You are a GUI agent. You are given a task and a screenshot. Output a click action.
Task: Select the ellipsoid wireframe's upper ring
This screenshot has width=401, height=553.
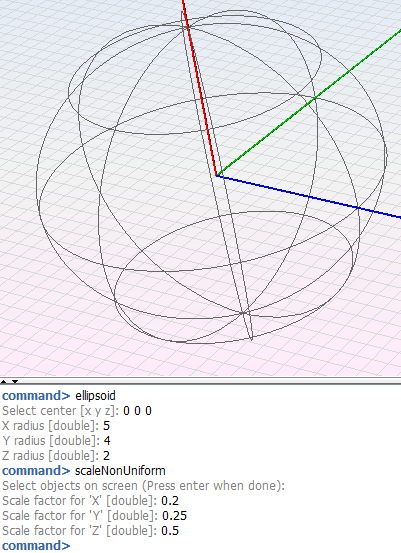68,92
